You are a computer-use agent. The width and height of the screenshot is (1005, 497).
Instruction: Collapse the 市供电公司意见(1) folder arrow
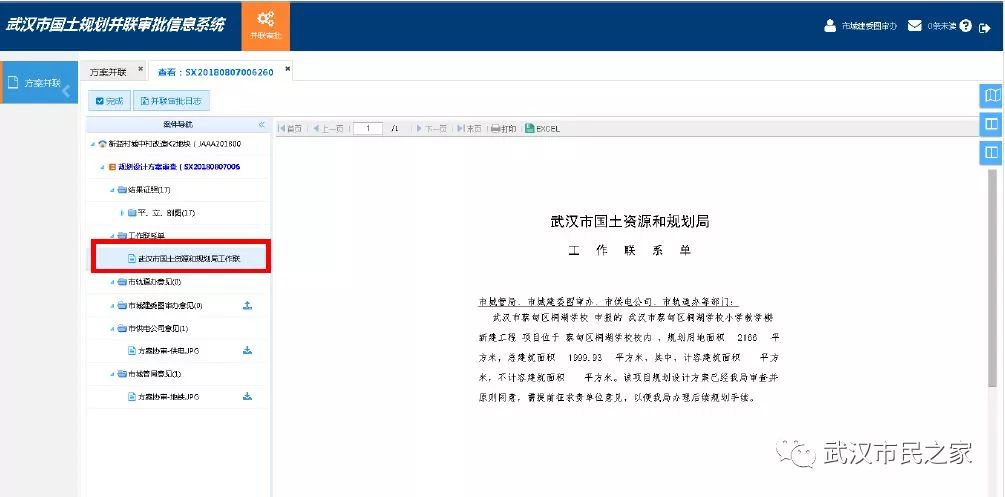112,329
